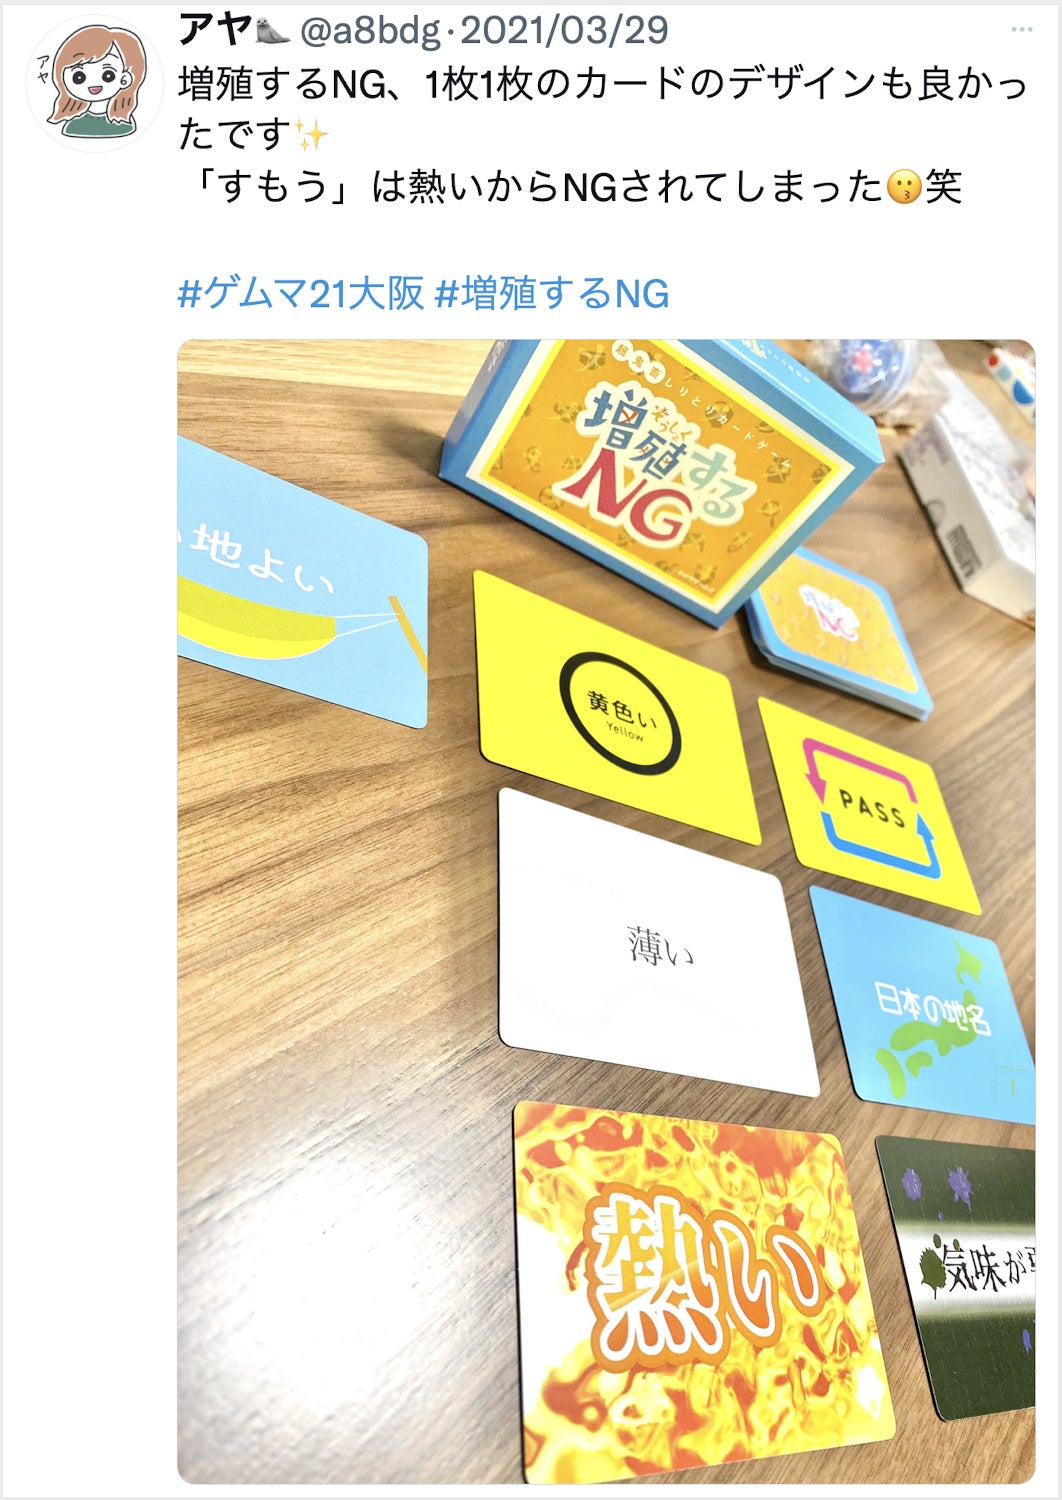1062x1500 pixels.
Task: Click the blue banana 地よい card
Action: pos(302,582)
